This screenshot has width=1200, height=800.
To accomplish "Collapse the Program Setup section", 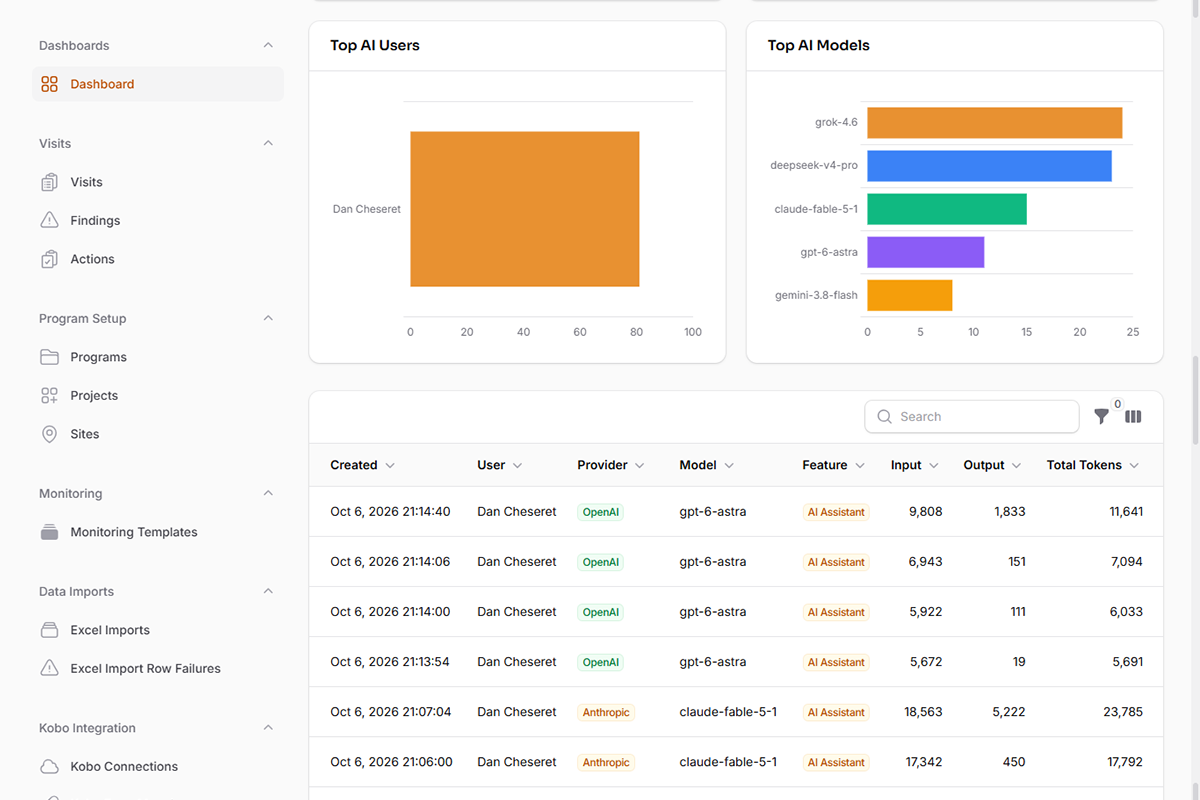I will pos(268,319).
